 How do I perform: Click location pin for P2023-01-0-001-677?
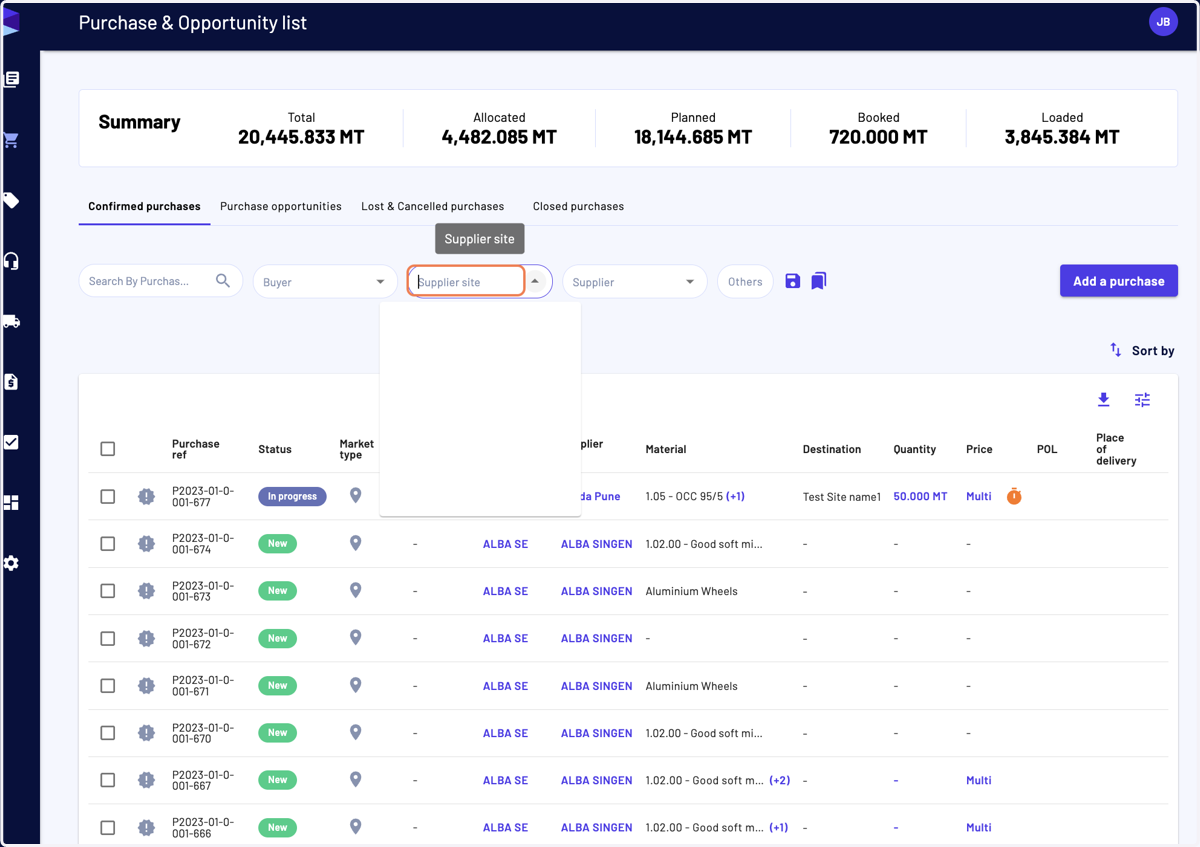pos(355,496)
